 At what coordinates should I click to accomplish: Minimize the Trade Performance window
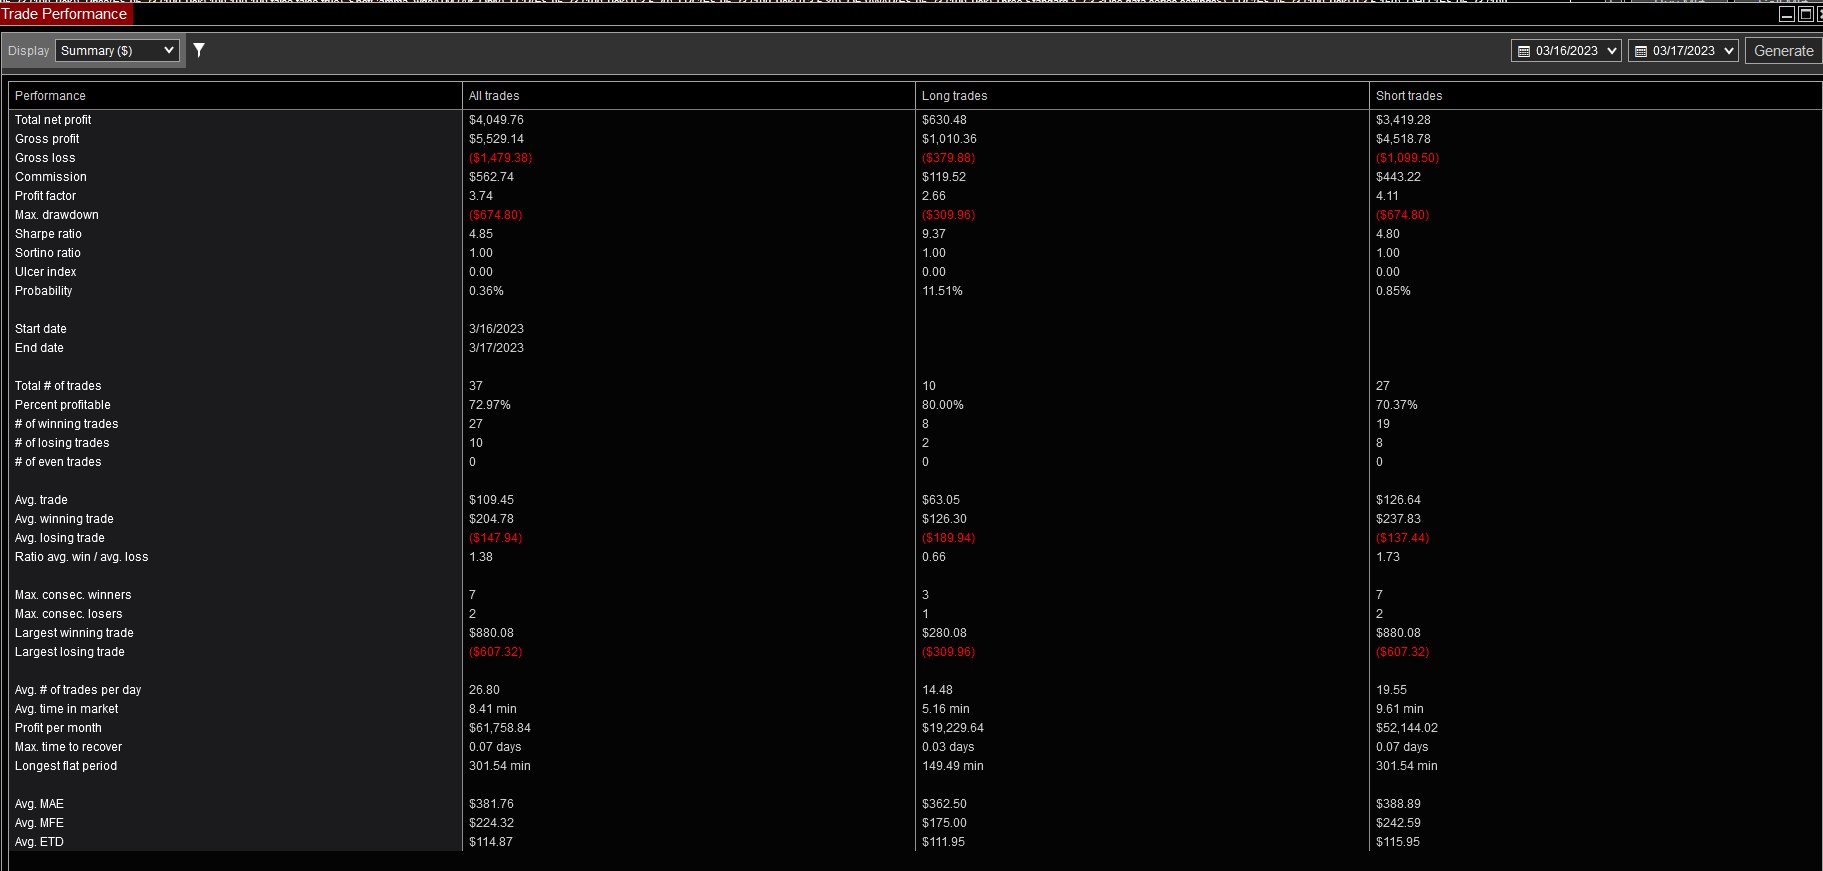coord(1787,14)
